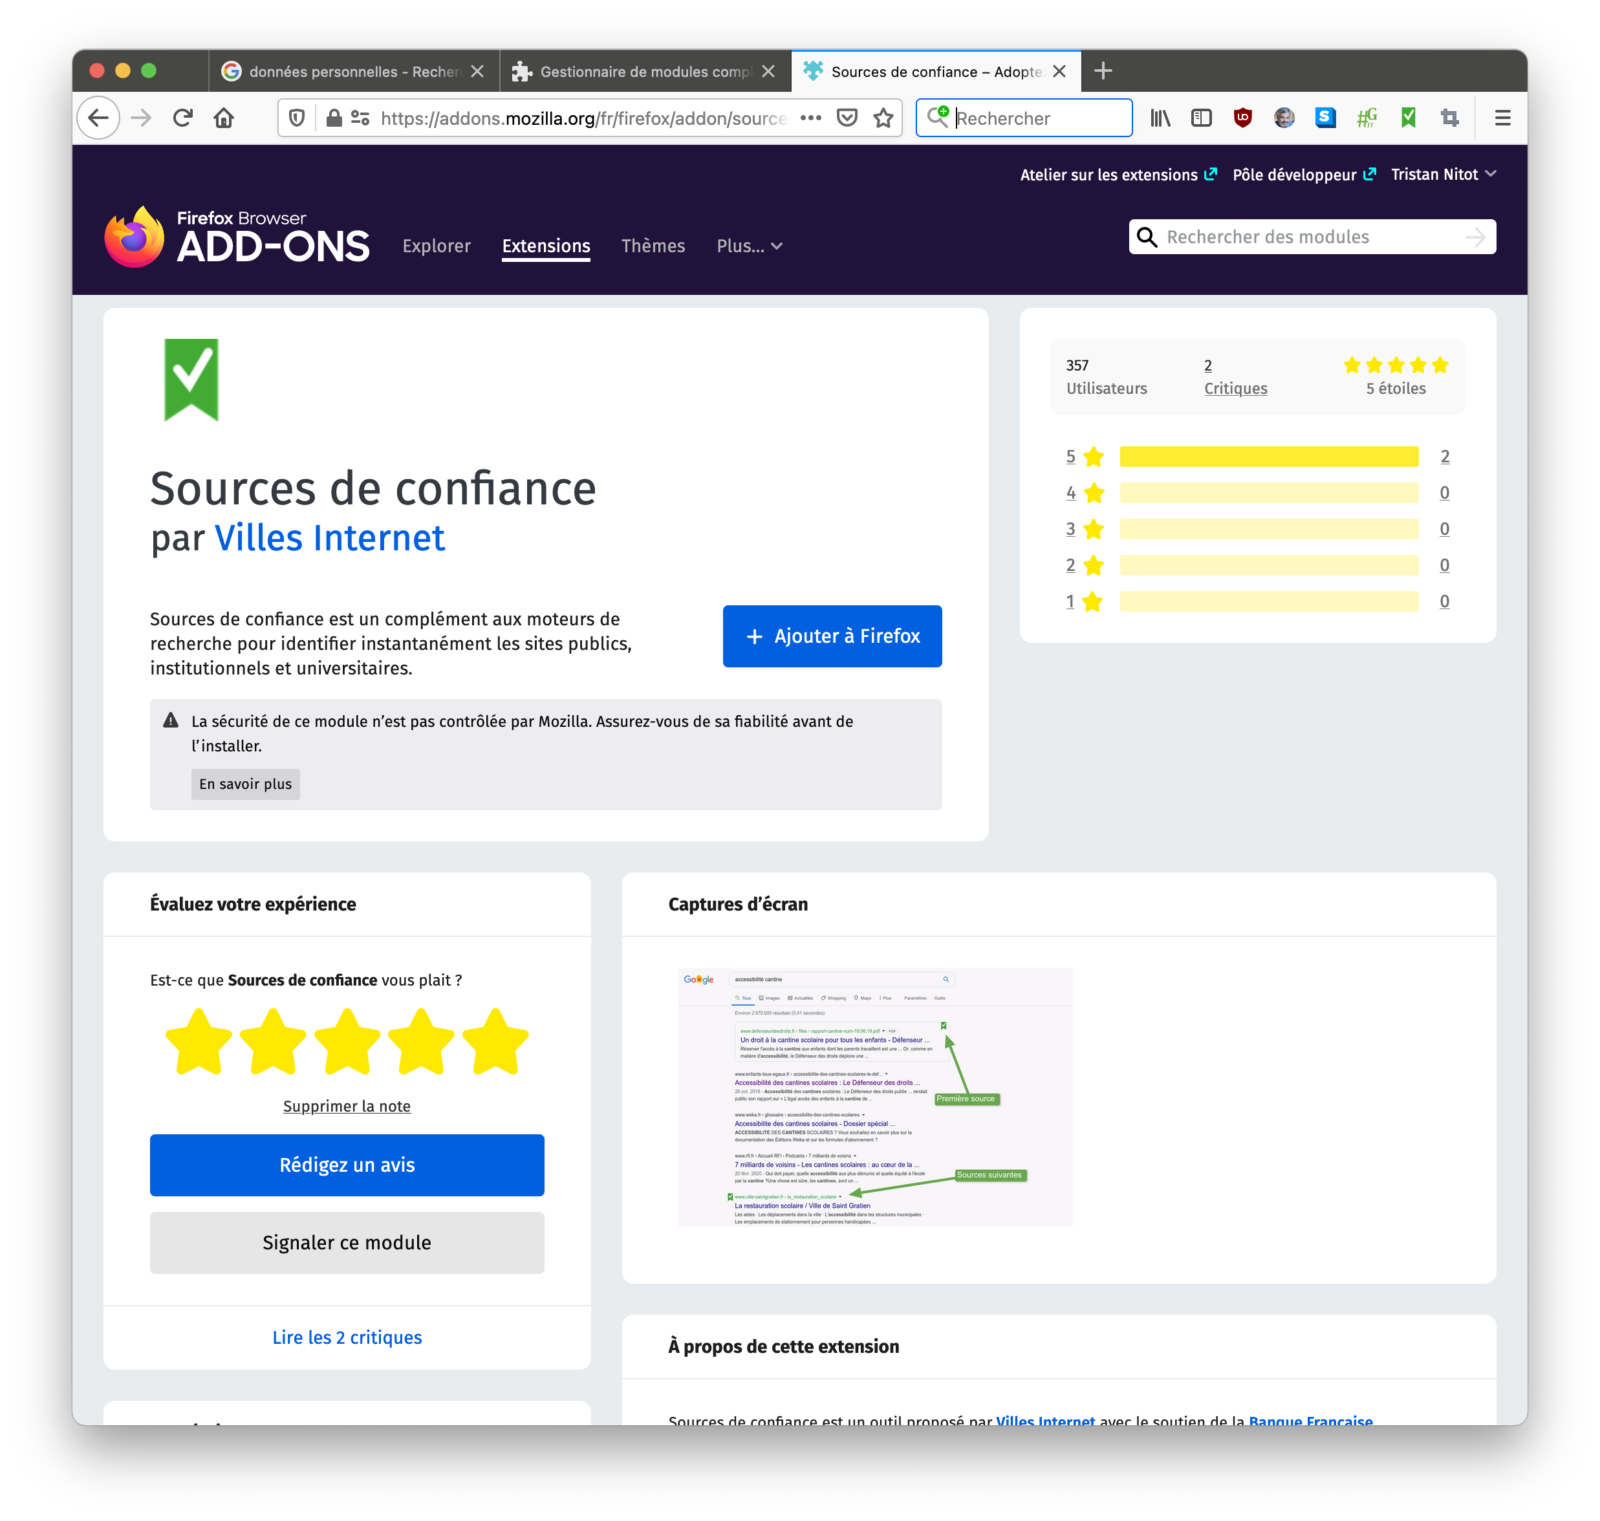Show tracking protection shield info
The image size is (1600, 1521).
tap(297, 118)
